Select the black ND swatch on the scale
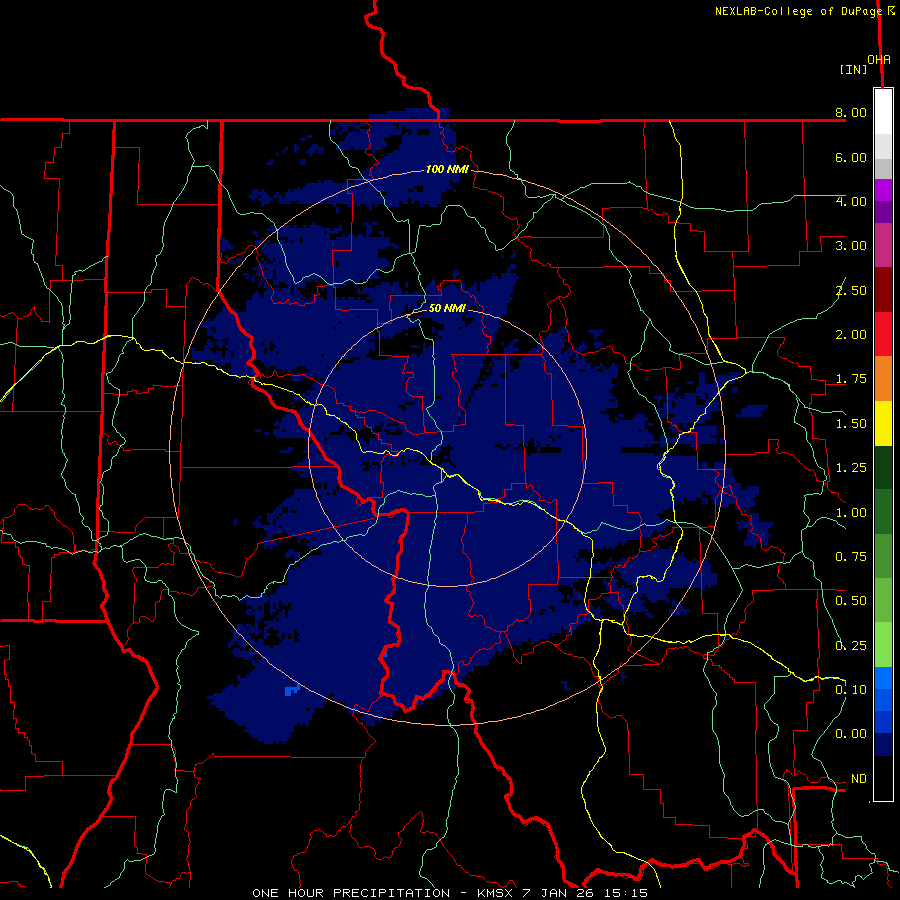900x900 pixels. tap(883, 778)
